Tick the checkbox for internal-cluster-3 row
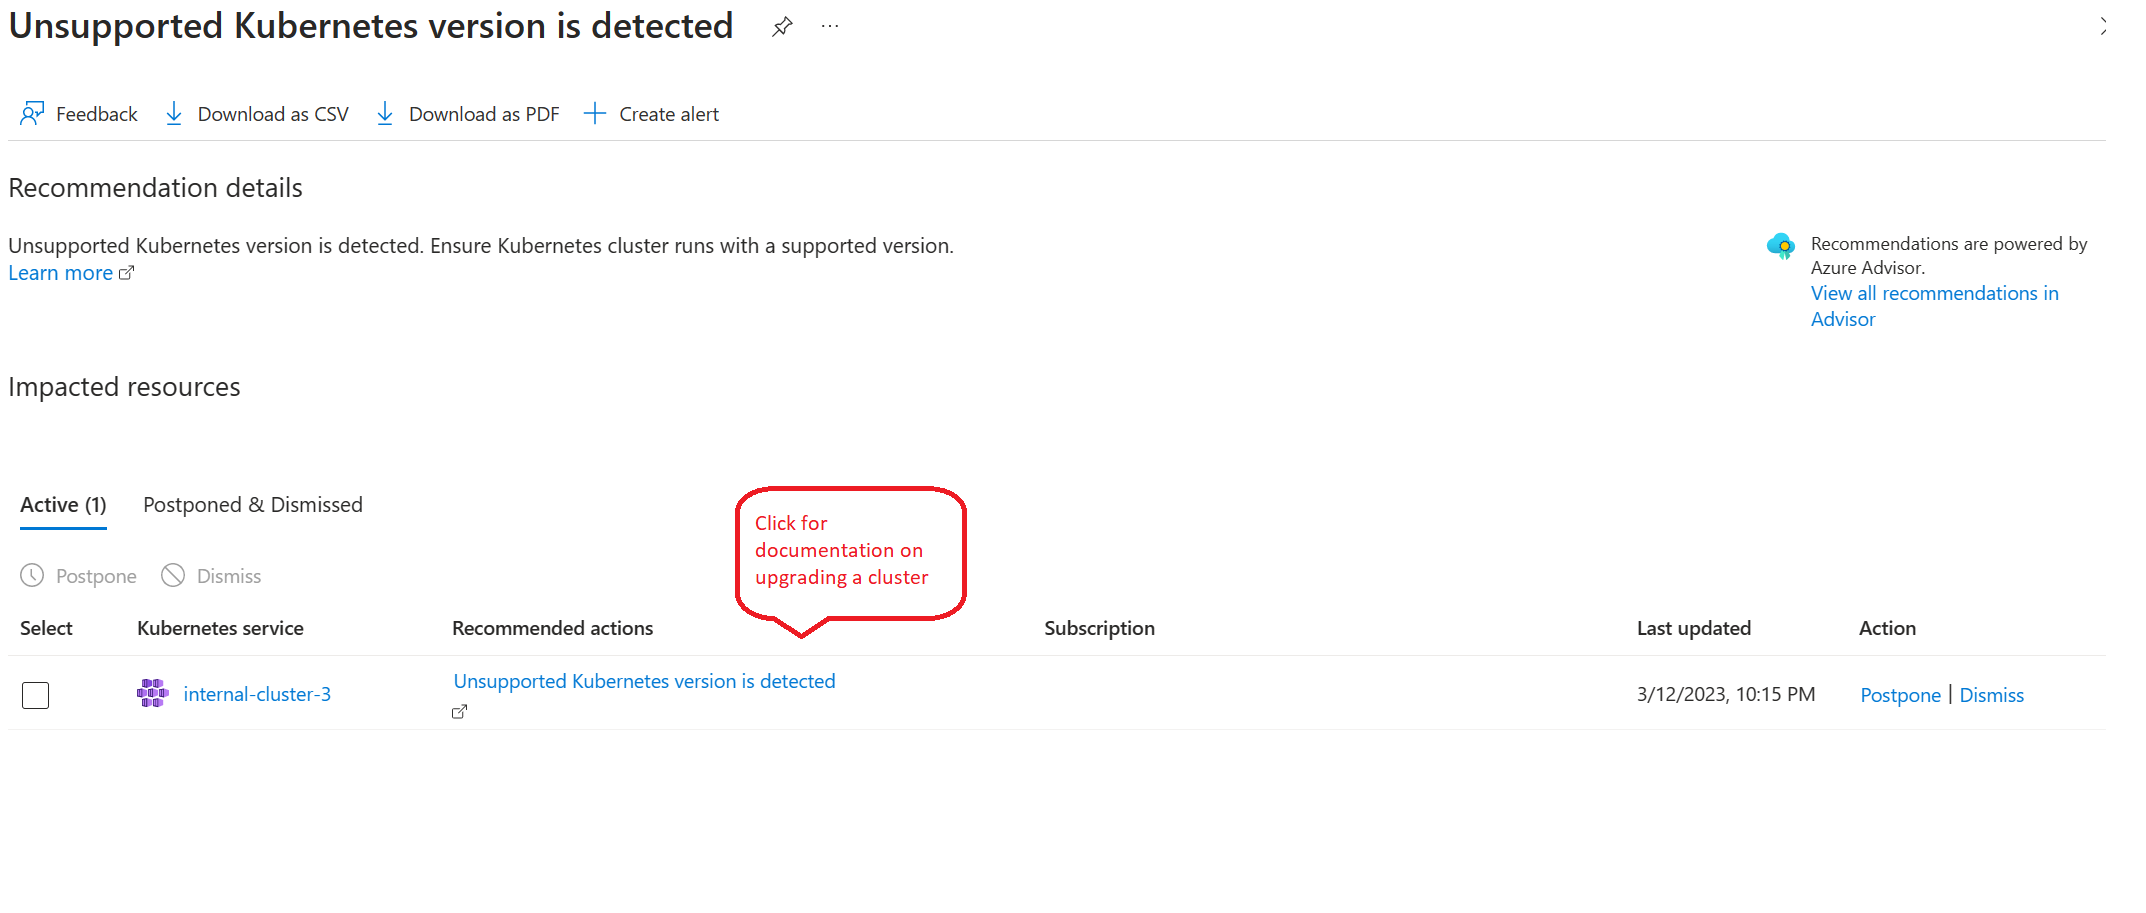Image resolution: width=2146 pixels, height=913 pixels. coord(36,695)
